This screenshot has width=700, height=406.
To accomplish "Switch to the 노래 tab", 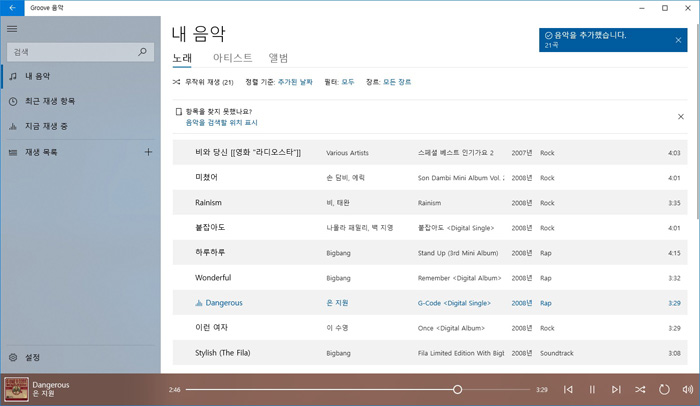I will pos(182,58).
